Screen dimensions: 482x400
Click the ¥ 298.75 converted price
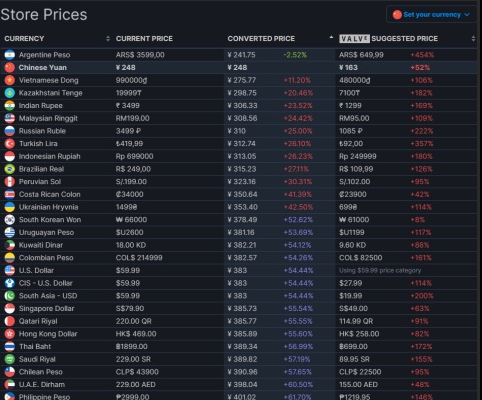pos(242,93)
